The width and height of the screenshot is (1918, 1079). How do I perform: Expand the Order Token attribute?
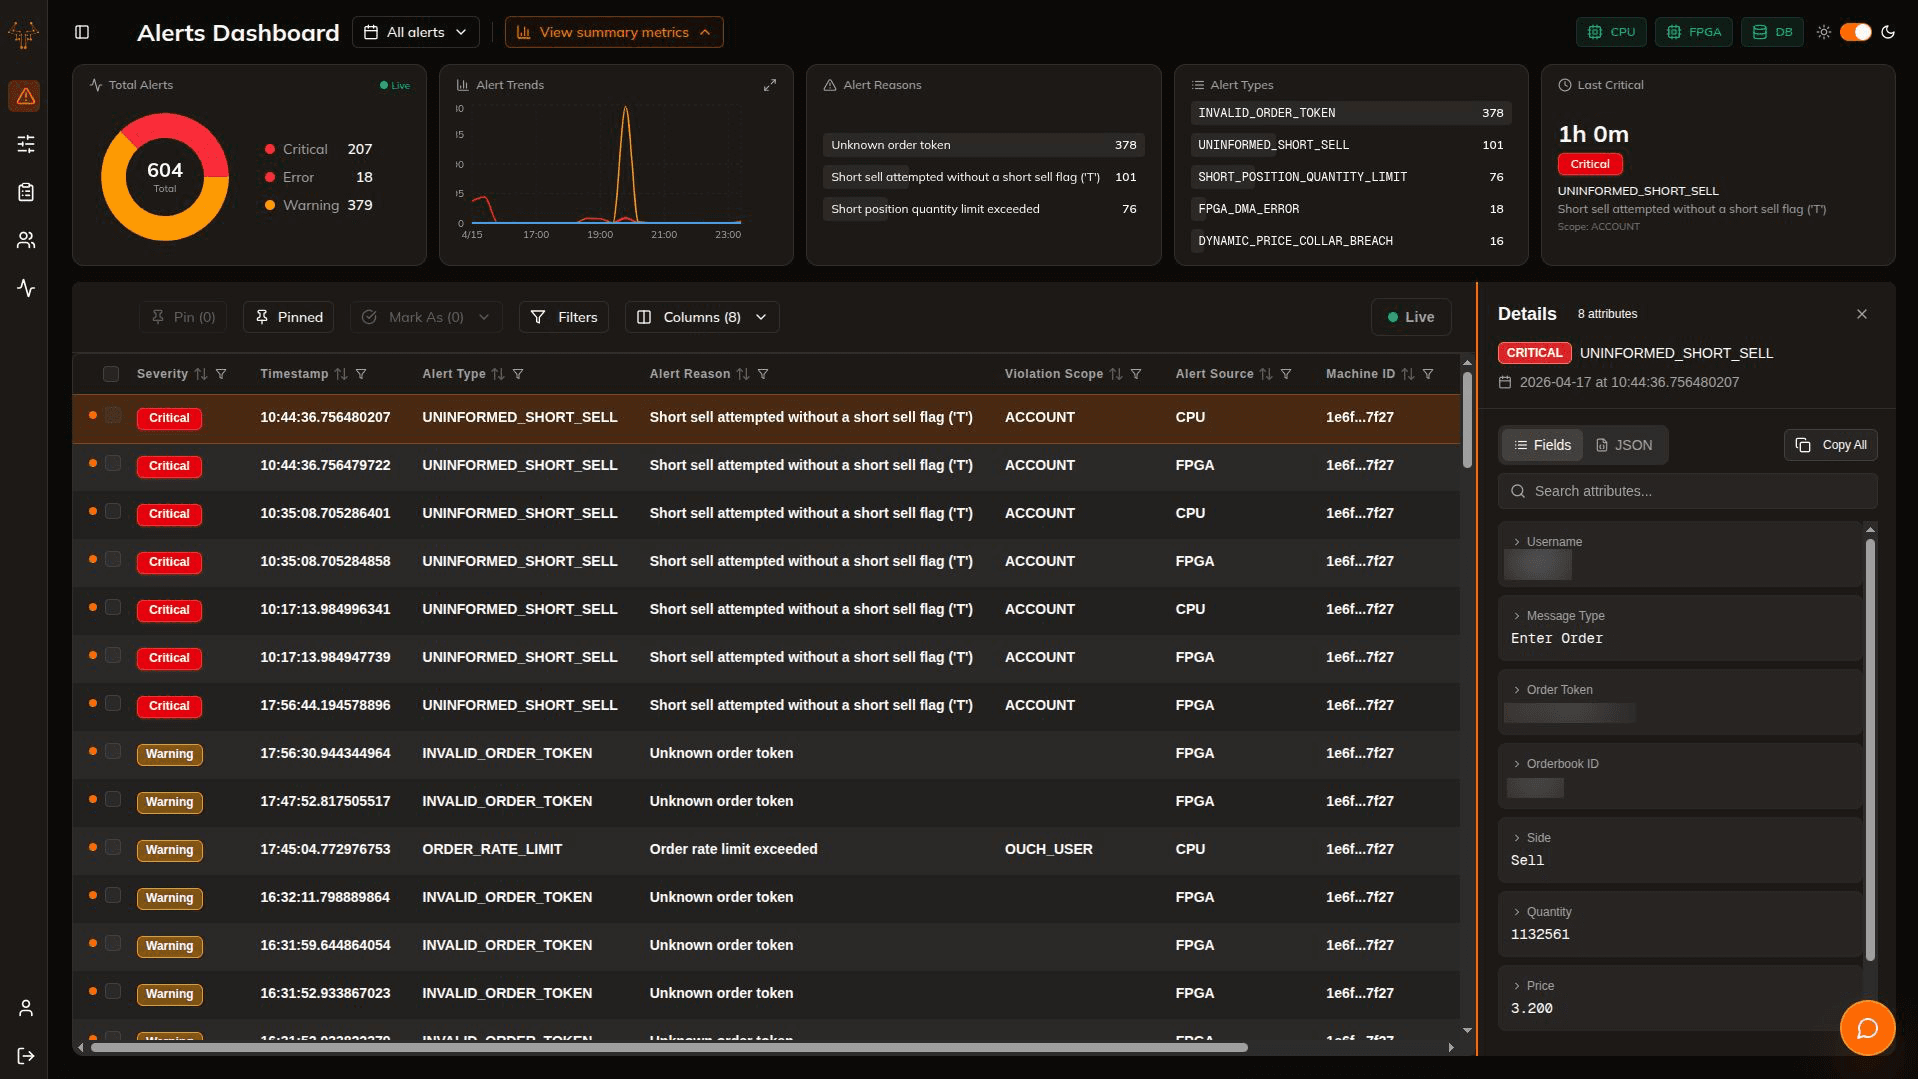[1516, 690]
